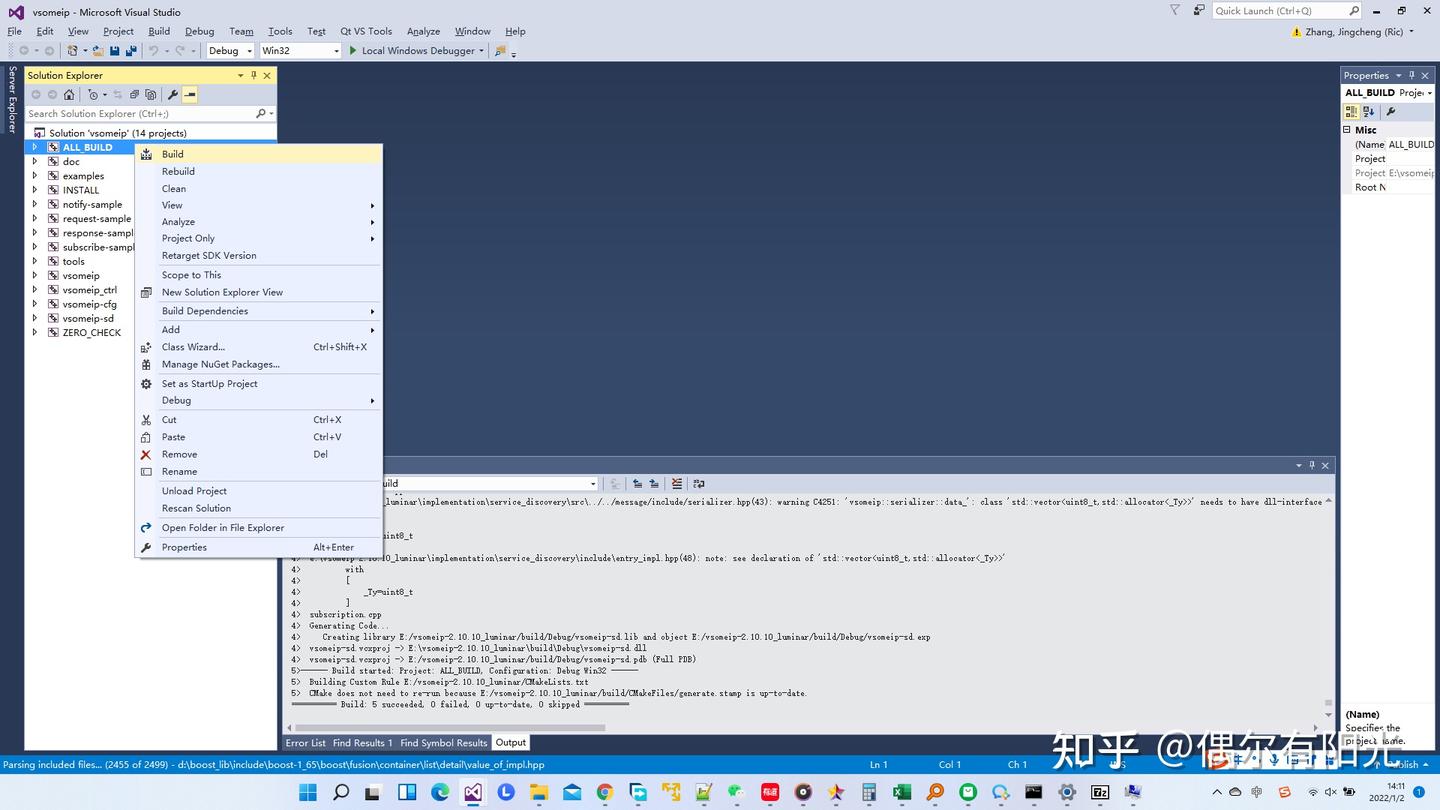Toggle Word Wrap in the Output window
Image resolution: width=1440 pixels, height=810 pixels.
pos(698,483)
